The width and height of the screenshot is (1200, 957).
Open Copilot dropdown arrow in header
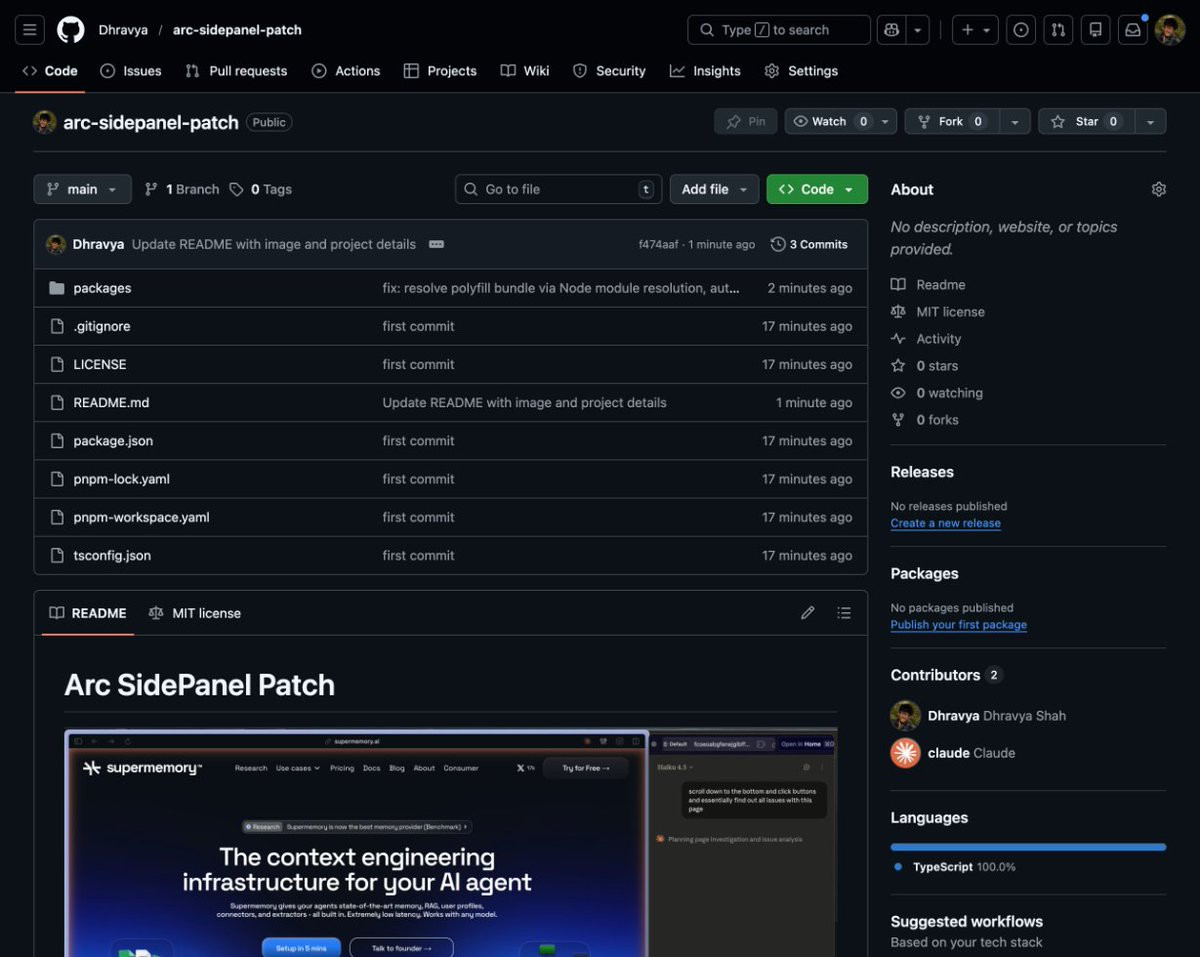pyautogui.click(x=918, y=30)
